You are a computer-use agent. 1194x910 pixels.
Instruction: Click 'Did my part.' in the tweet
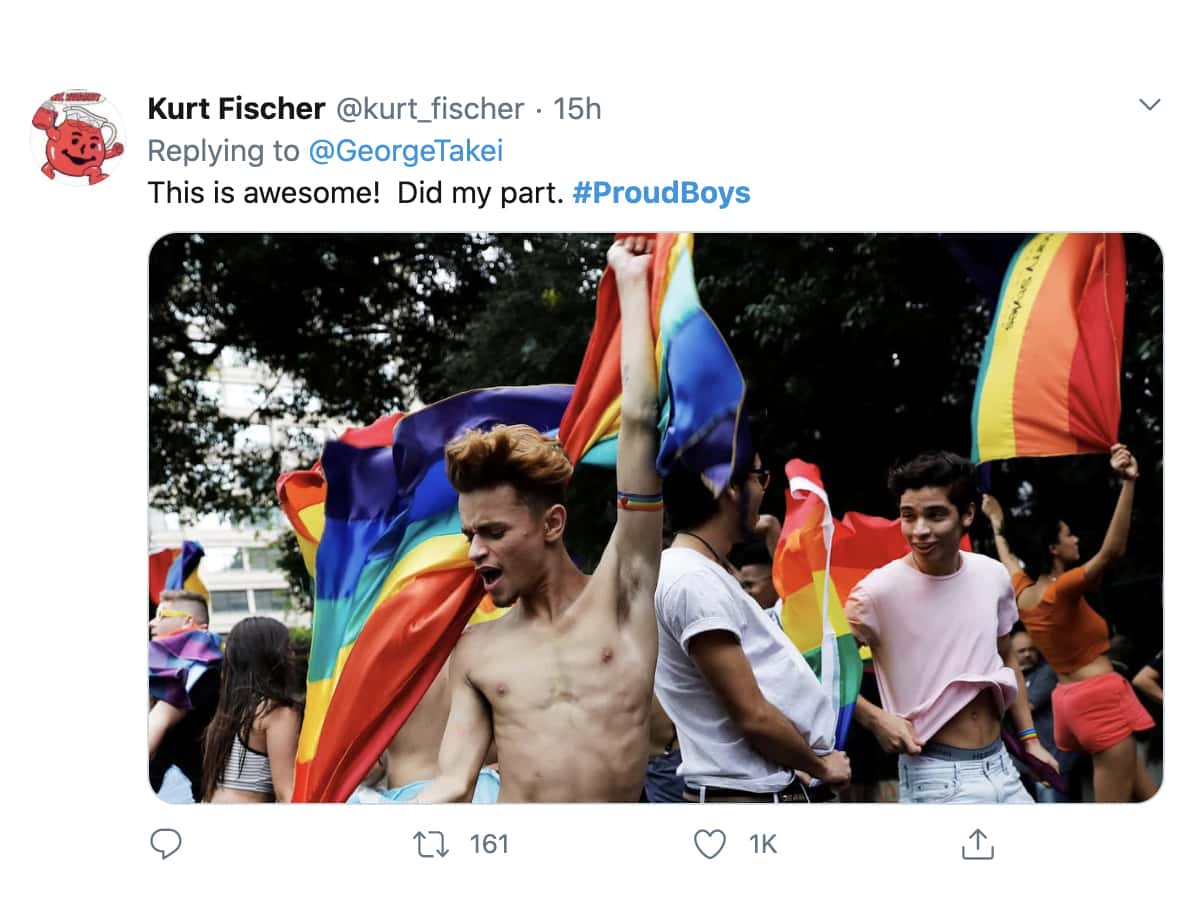480,192
